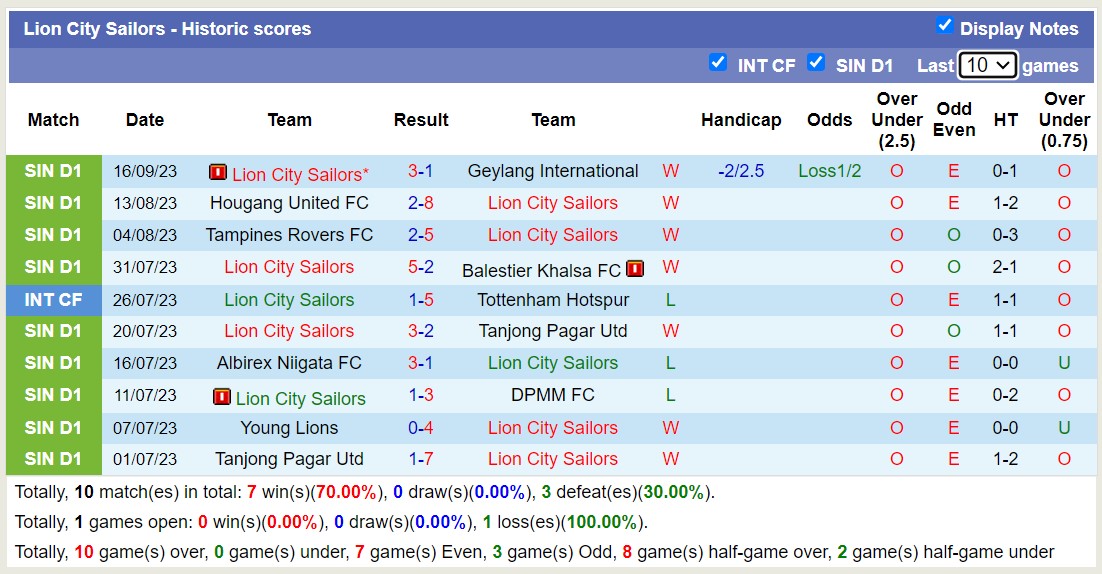This screenshot has height=574, width=1102.
Task: Click Tampines Rovers FC team name
Action: 289,235
